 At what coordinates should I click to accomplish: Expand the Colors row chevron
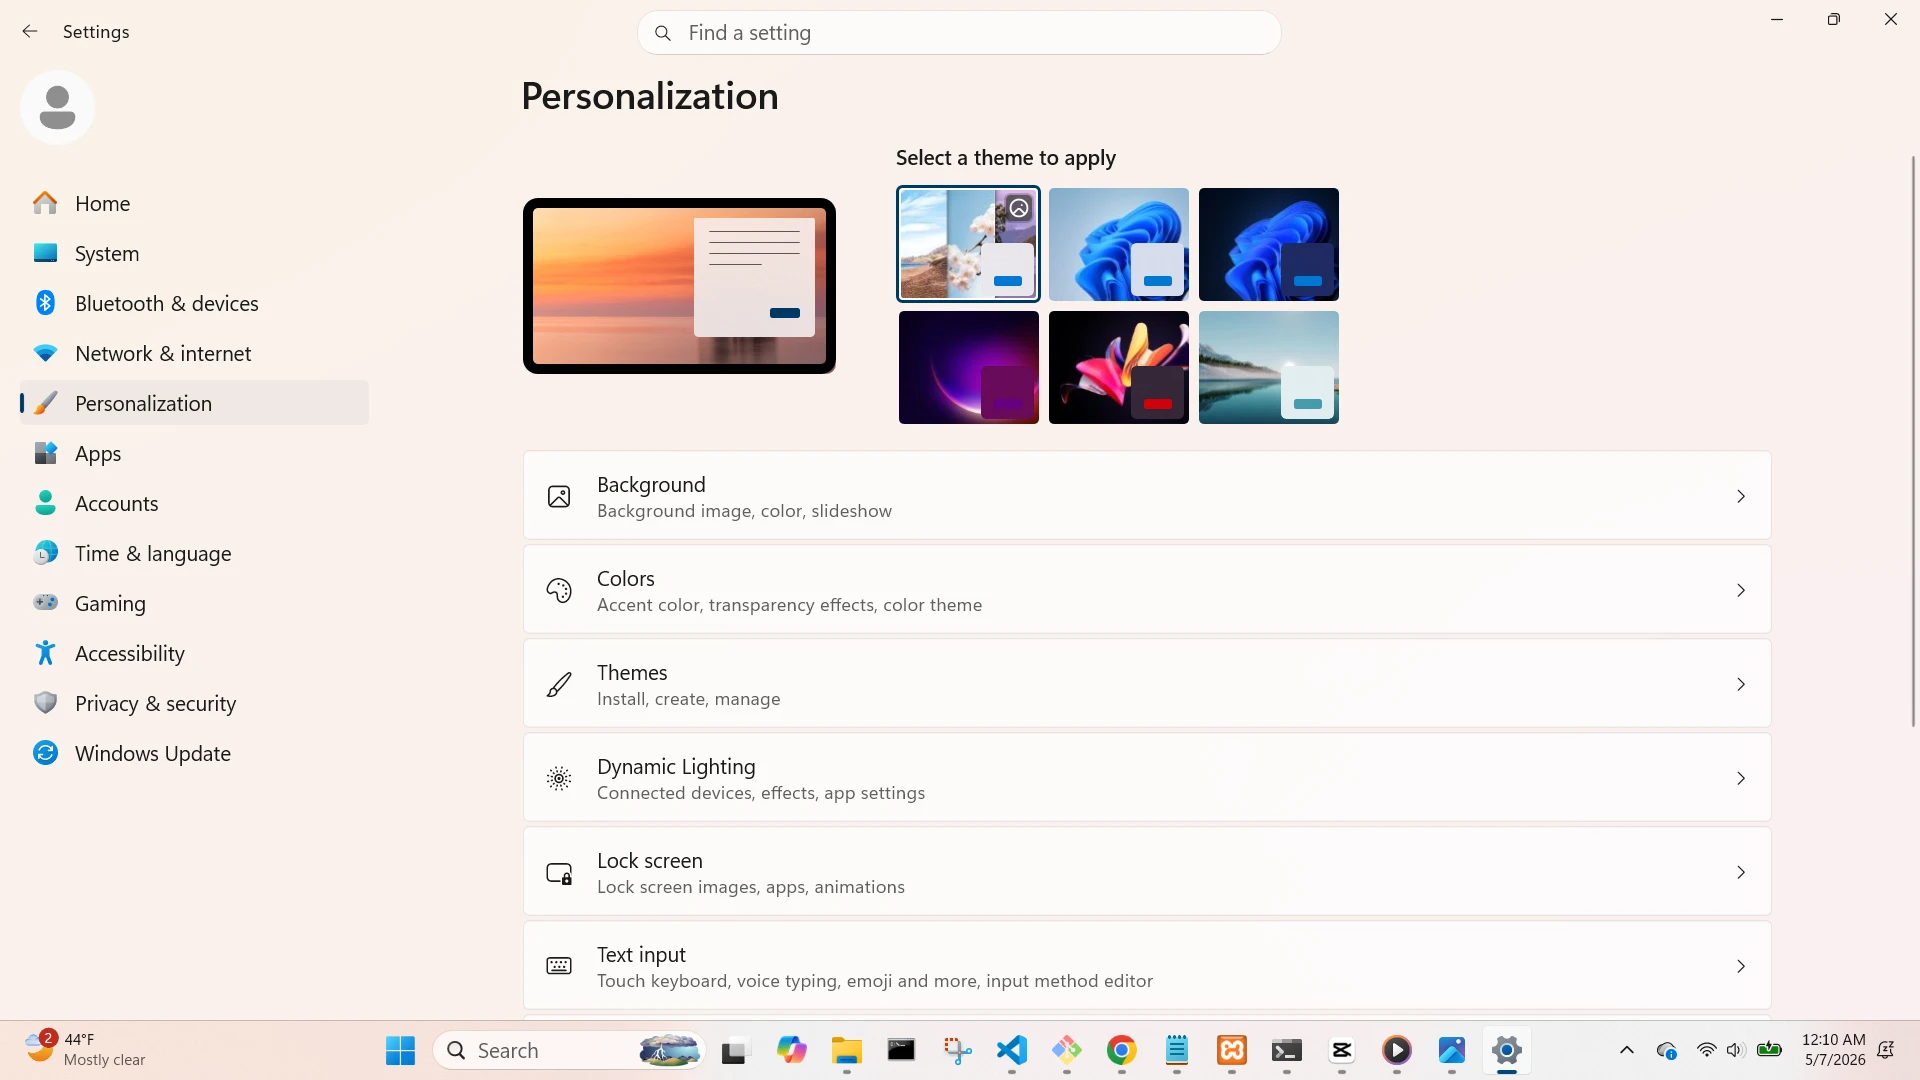(x=1741, y=591)
